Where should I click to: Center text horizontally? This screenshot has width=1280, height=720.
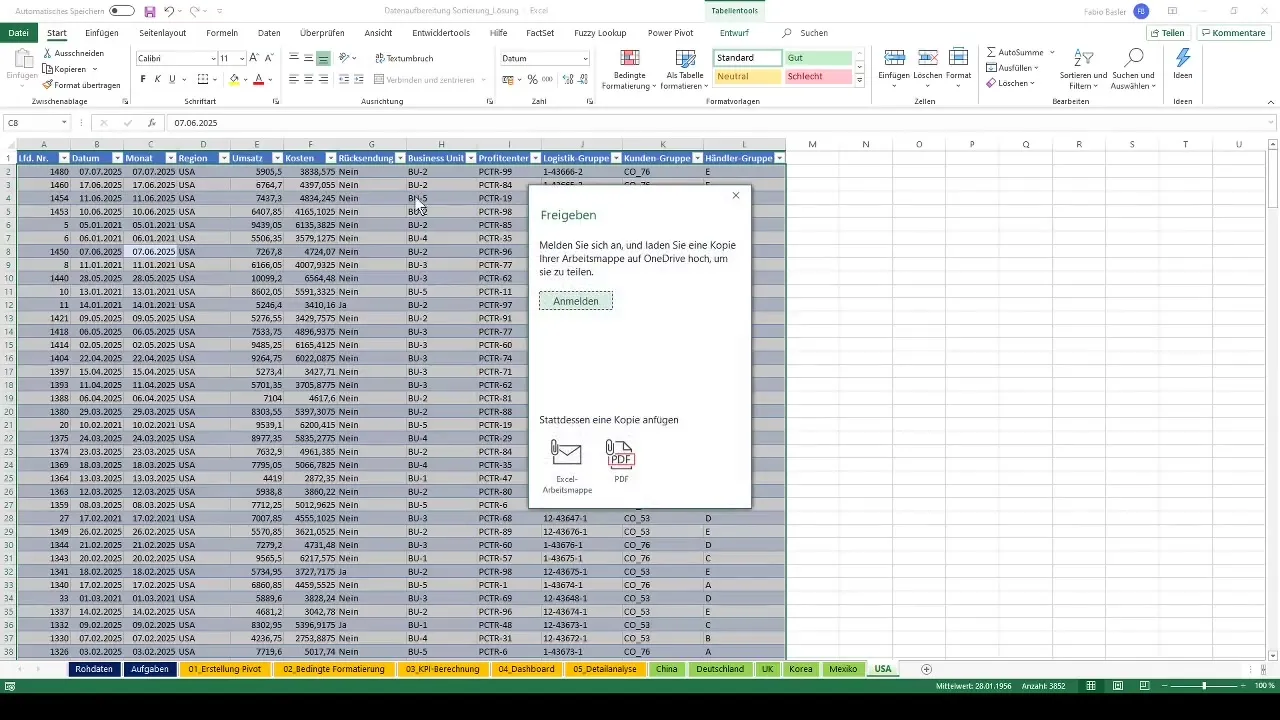tap(308, 79)
